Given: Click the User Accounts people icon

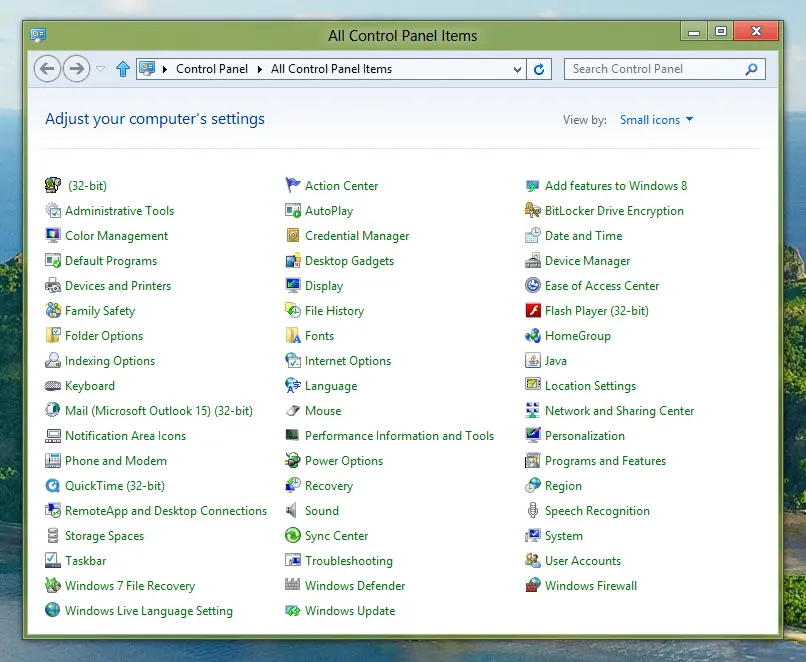Looking at the screenshot, I should (x=533, y=560).
